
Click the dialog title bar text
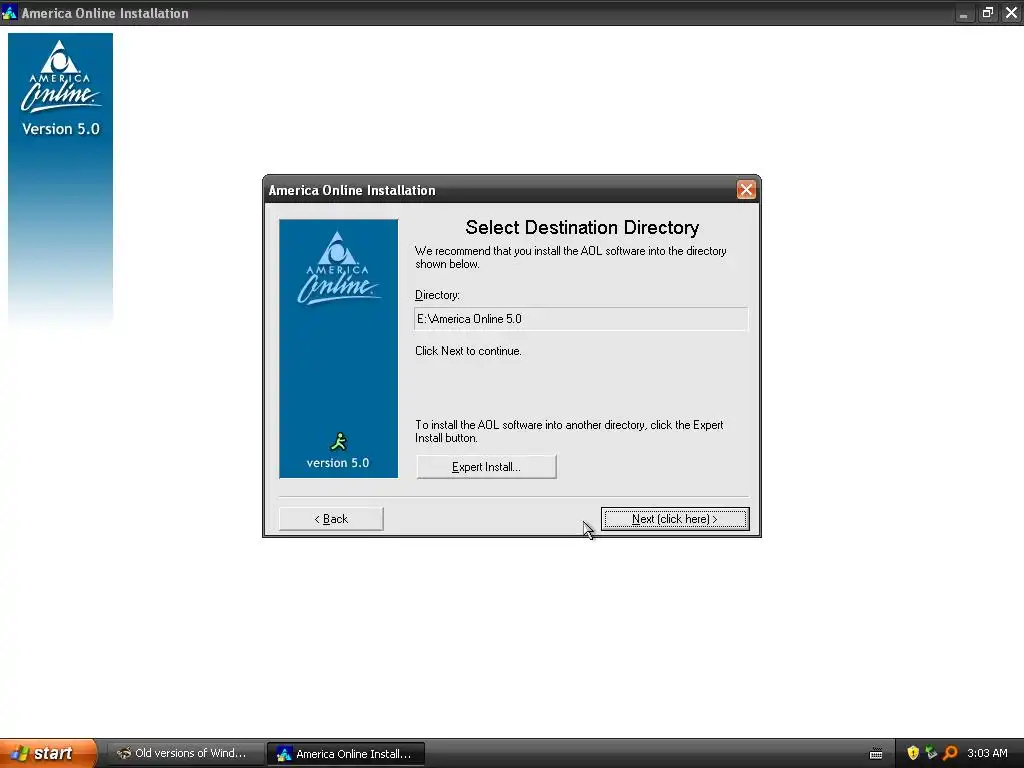(x=352, y=190)
